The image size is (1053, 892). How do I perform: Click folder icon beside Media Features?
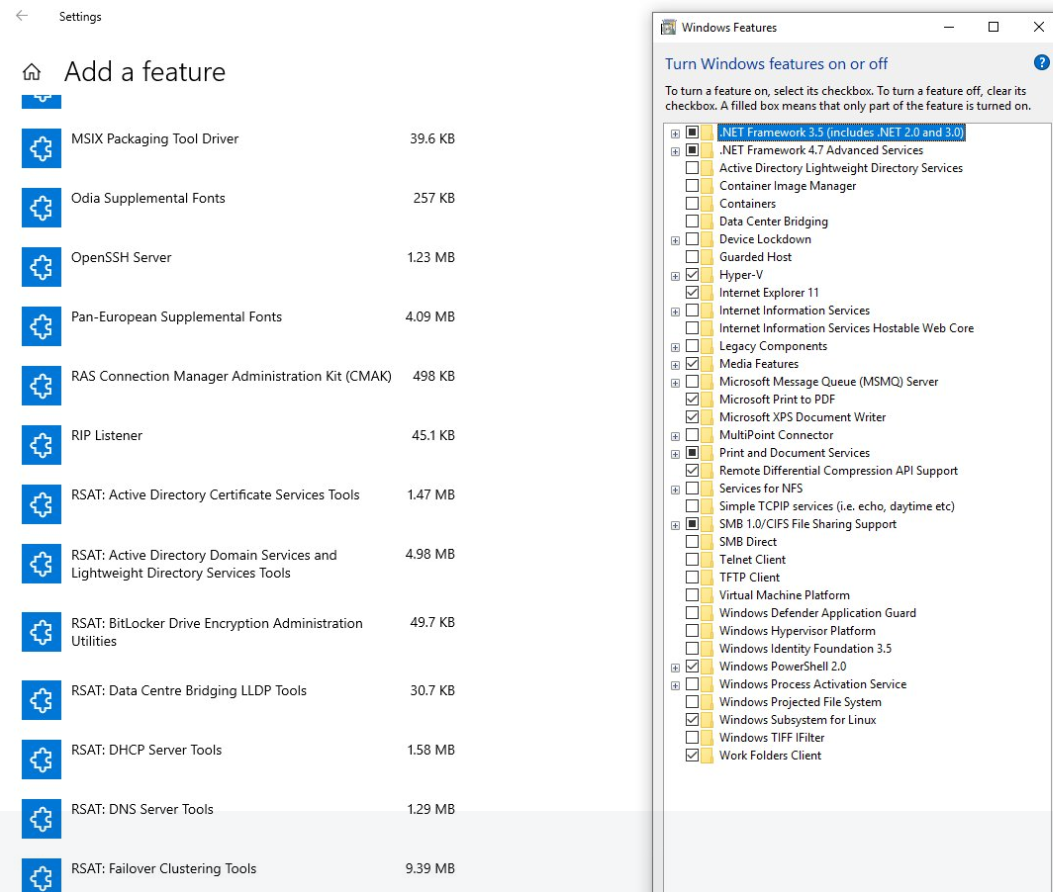click(707, 364)
